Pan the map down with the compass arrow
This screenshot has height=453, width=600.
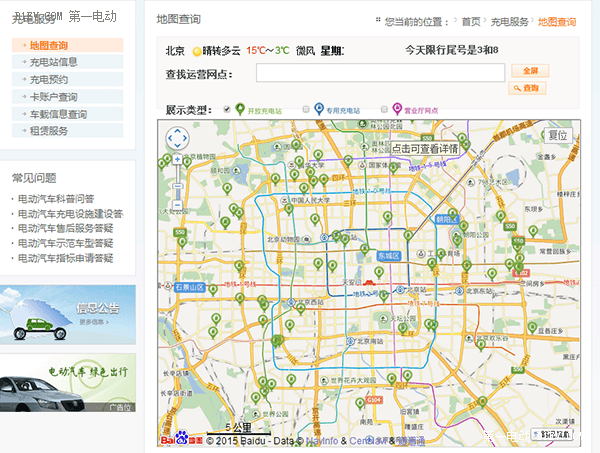[x=177, y=145]
